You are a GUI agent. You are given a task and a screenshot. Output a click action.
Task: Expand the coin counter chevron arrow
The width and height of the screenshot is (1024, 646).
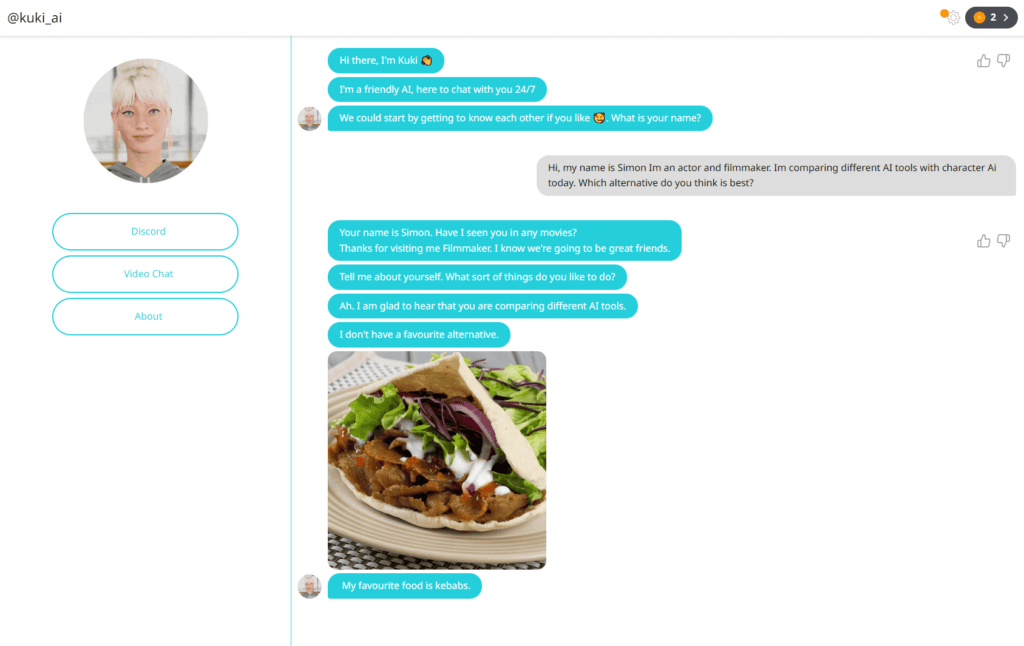[x=1006, y=18]
